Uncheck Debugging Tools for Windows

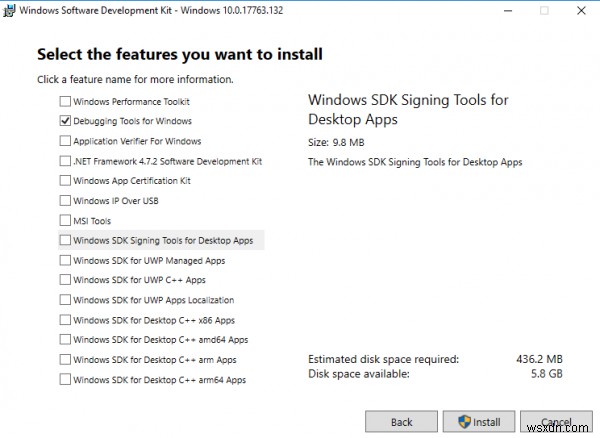click(66, 121)
